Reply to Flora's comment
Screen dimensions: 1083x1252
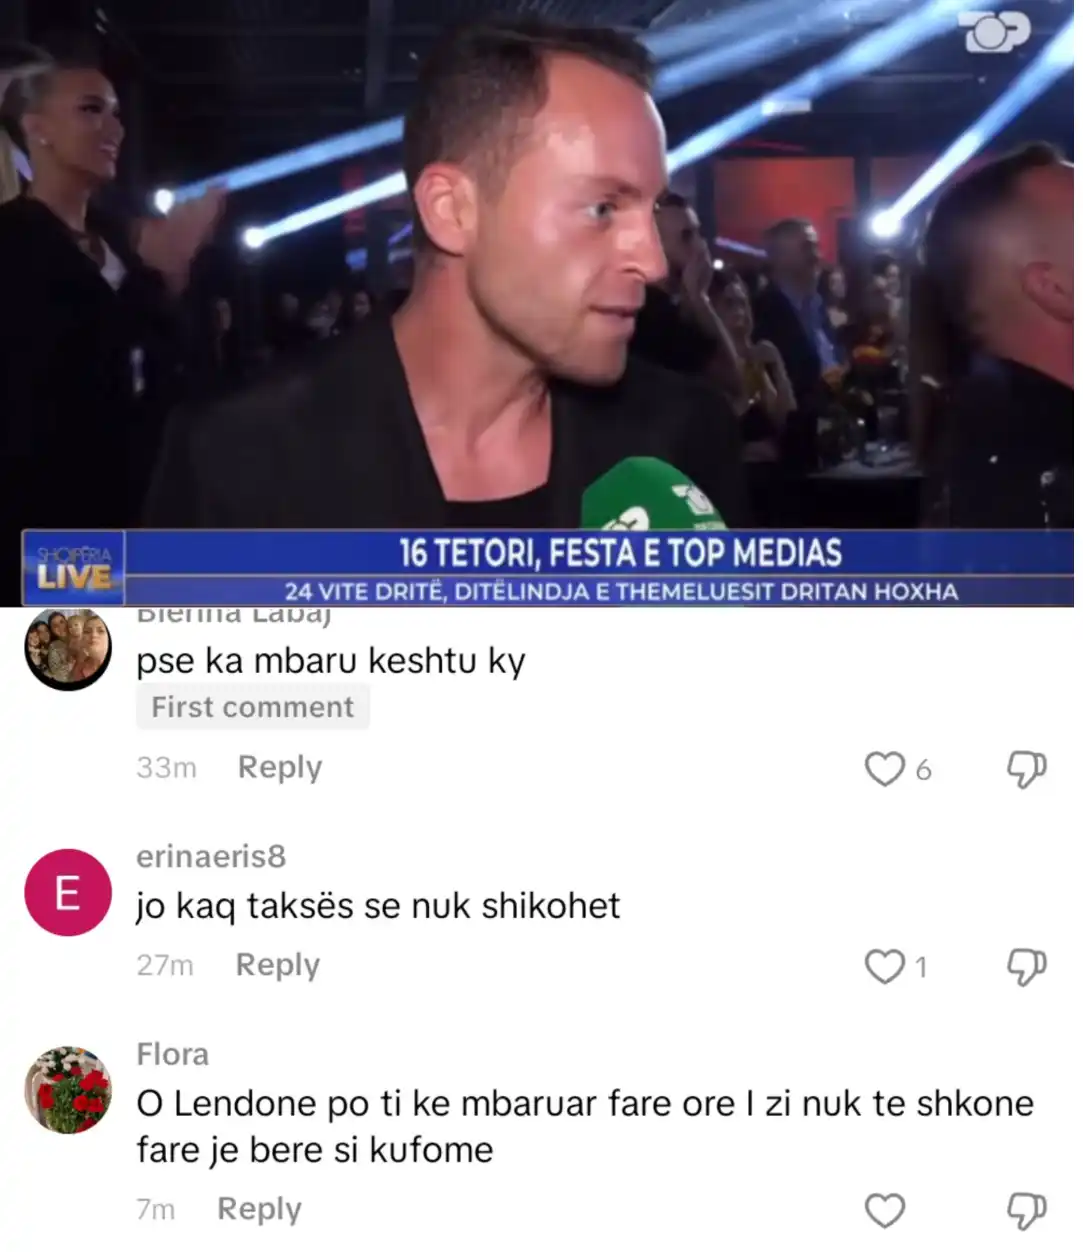(259, 1209)
